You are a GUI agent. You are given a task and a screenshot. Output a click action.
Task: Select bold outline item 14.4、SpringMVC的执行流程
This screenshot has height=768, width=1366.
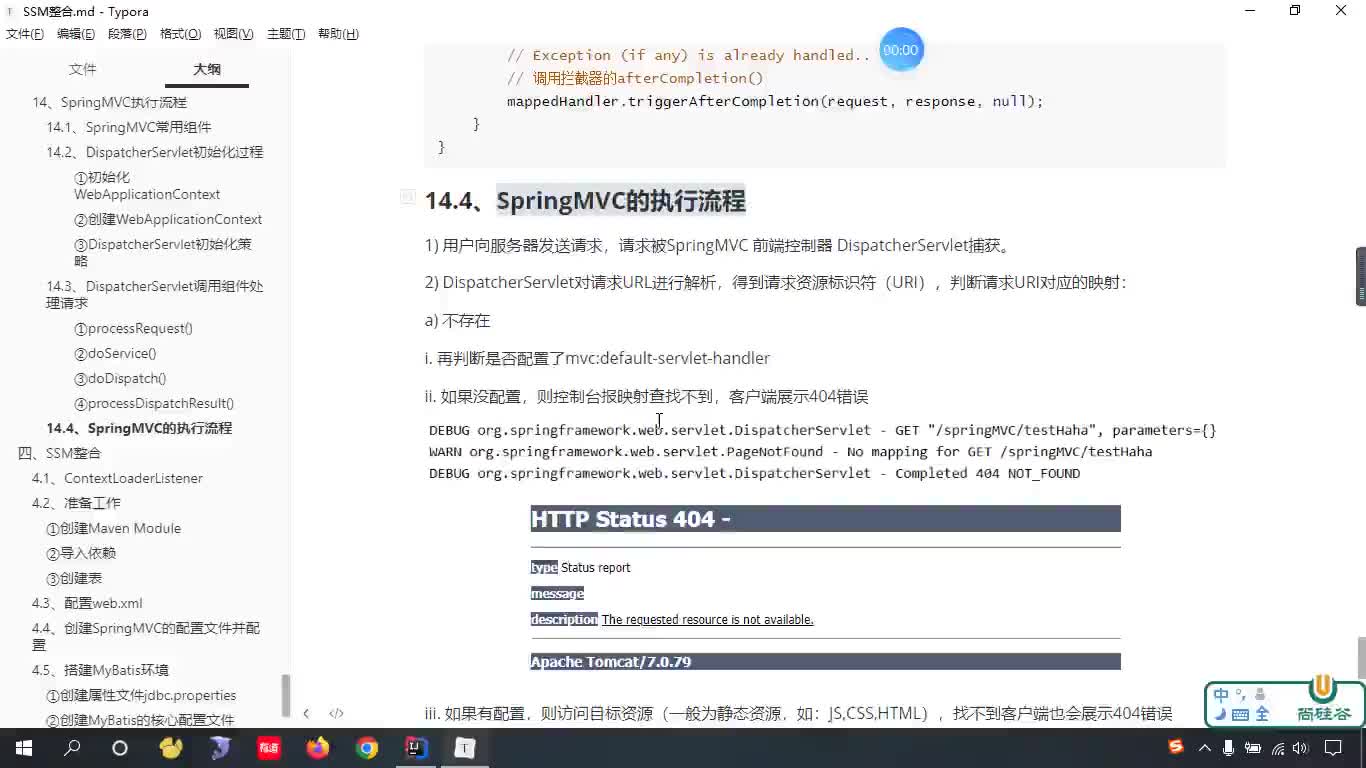(139, 428)
